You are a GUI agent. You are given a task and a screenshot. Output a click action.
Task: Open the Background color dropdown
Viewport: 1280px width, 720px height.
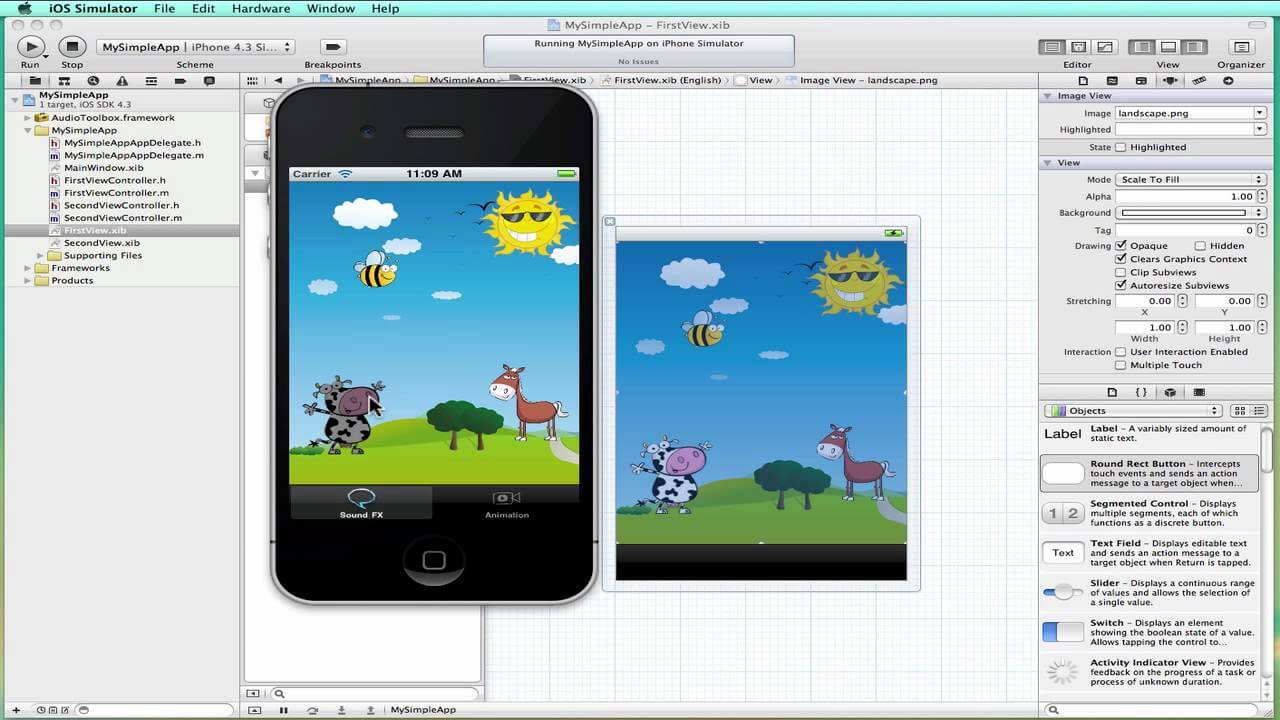(x=1191, y=213)
